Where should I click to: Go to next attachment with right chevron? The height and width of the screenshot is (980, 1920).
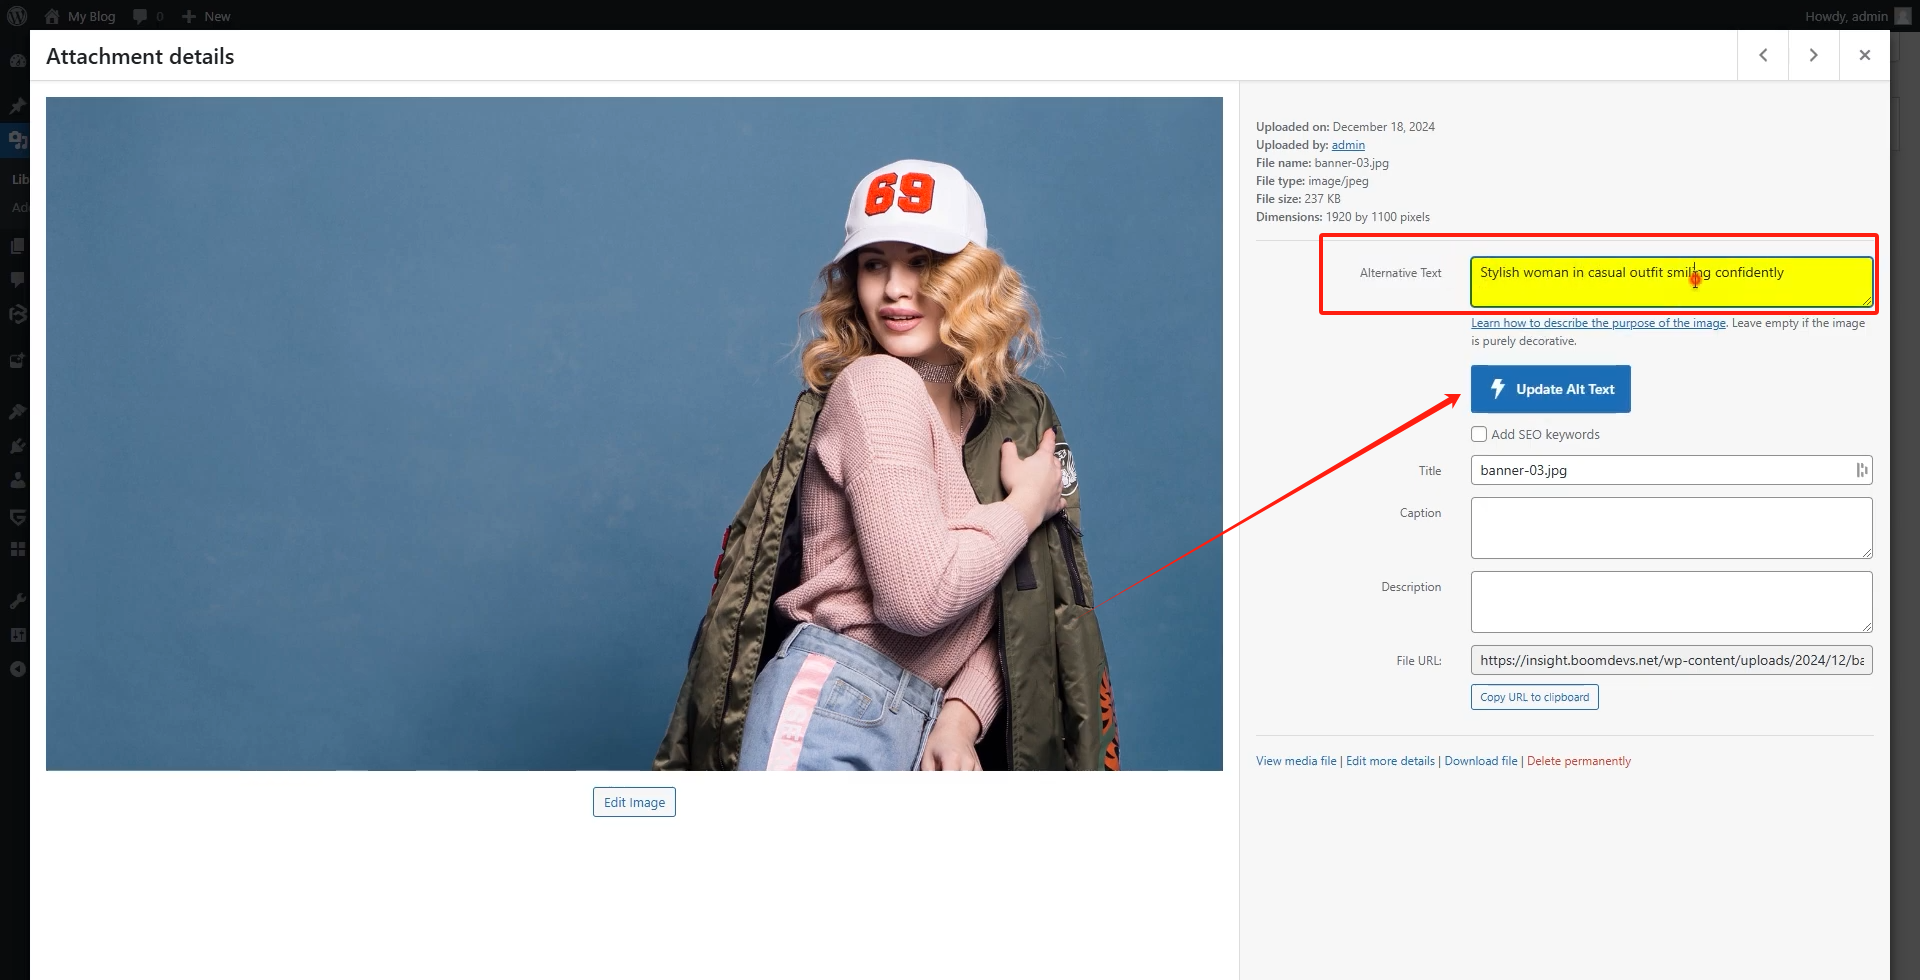tap(1813, 55)
